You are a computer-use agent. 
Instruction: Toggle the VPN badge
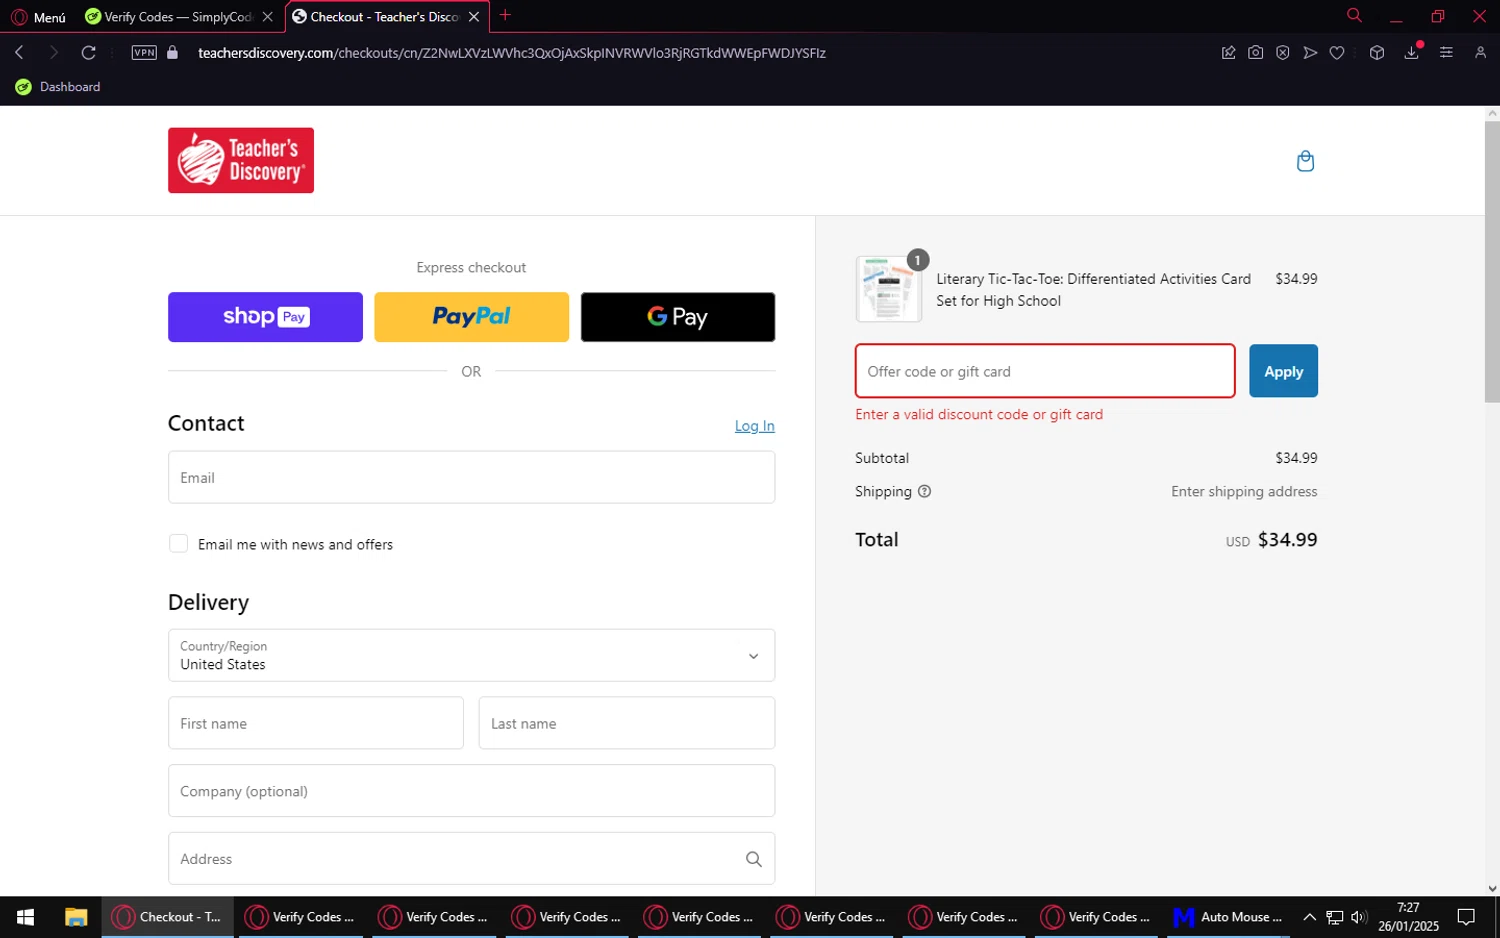click(x=144, y=53)
